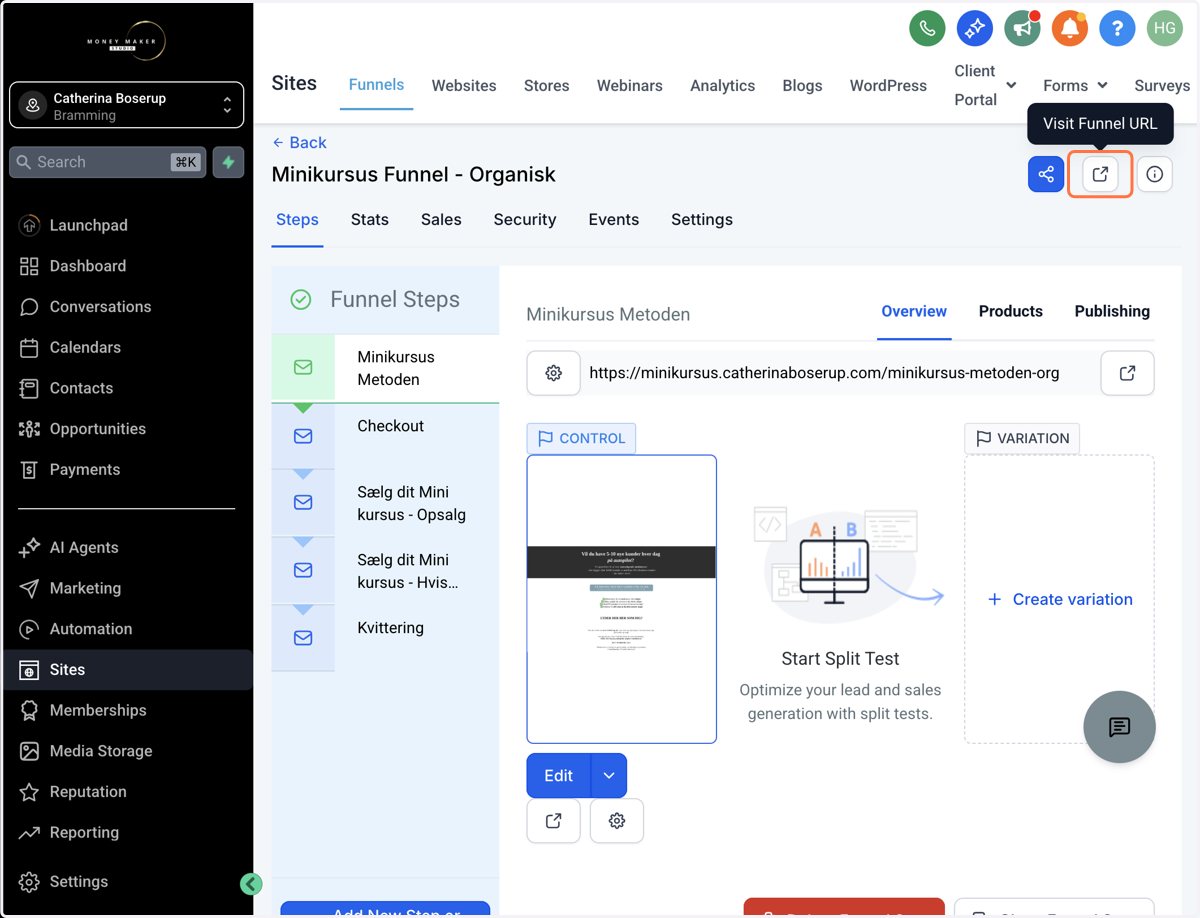Select the Kvittering funnel step
Viewport: 1200px width, 918px height.
pyautogui.click(x=385, y=638)
